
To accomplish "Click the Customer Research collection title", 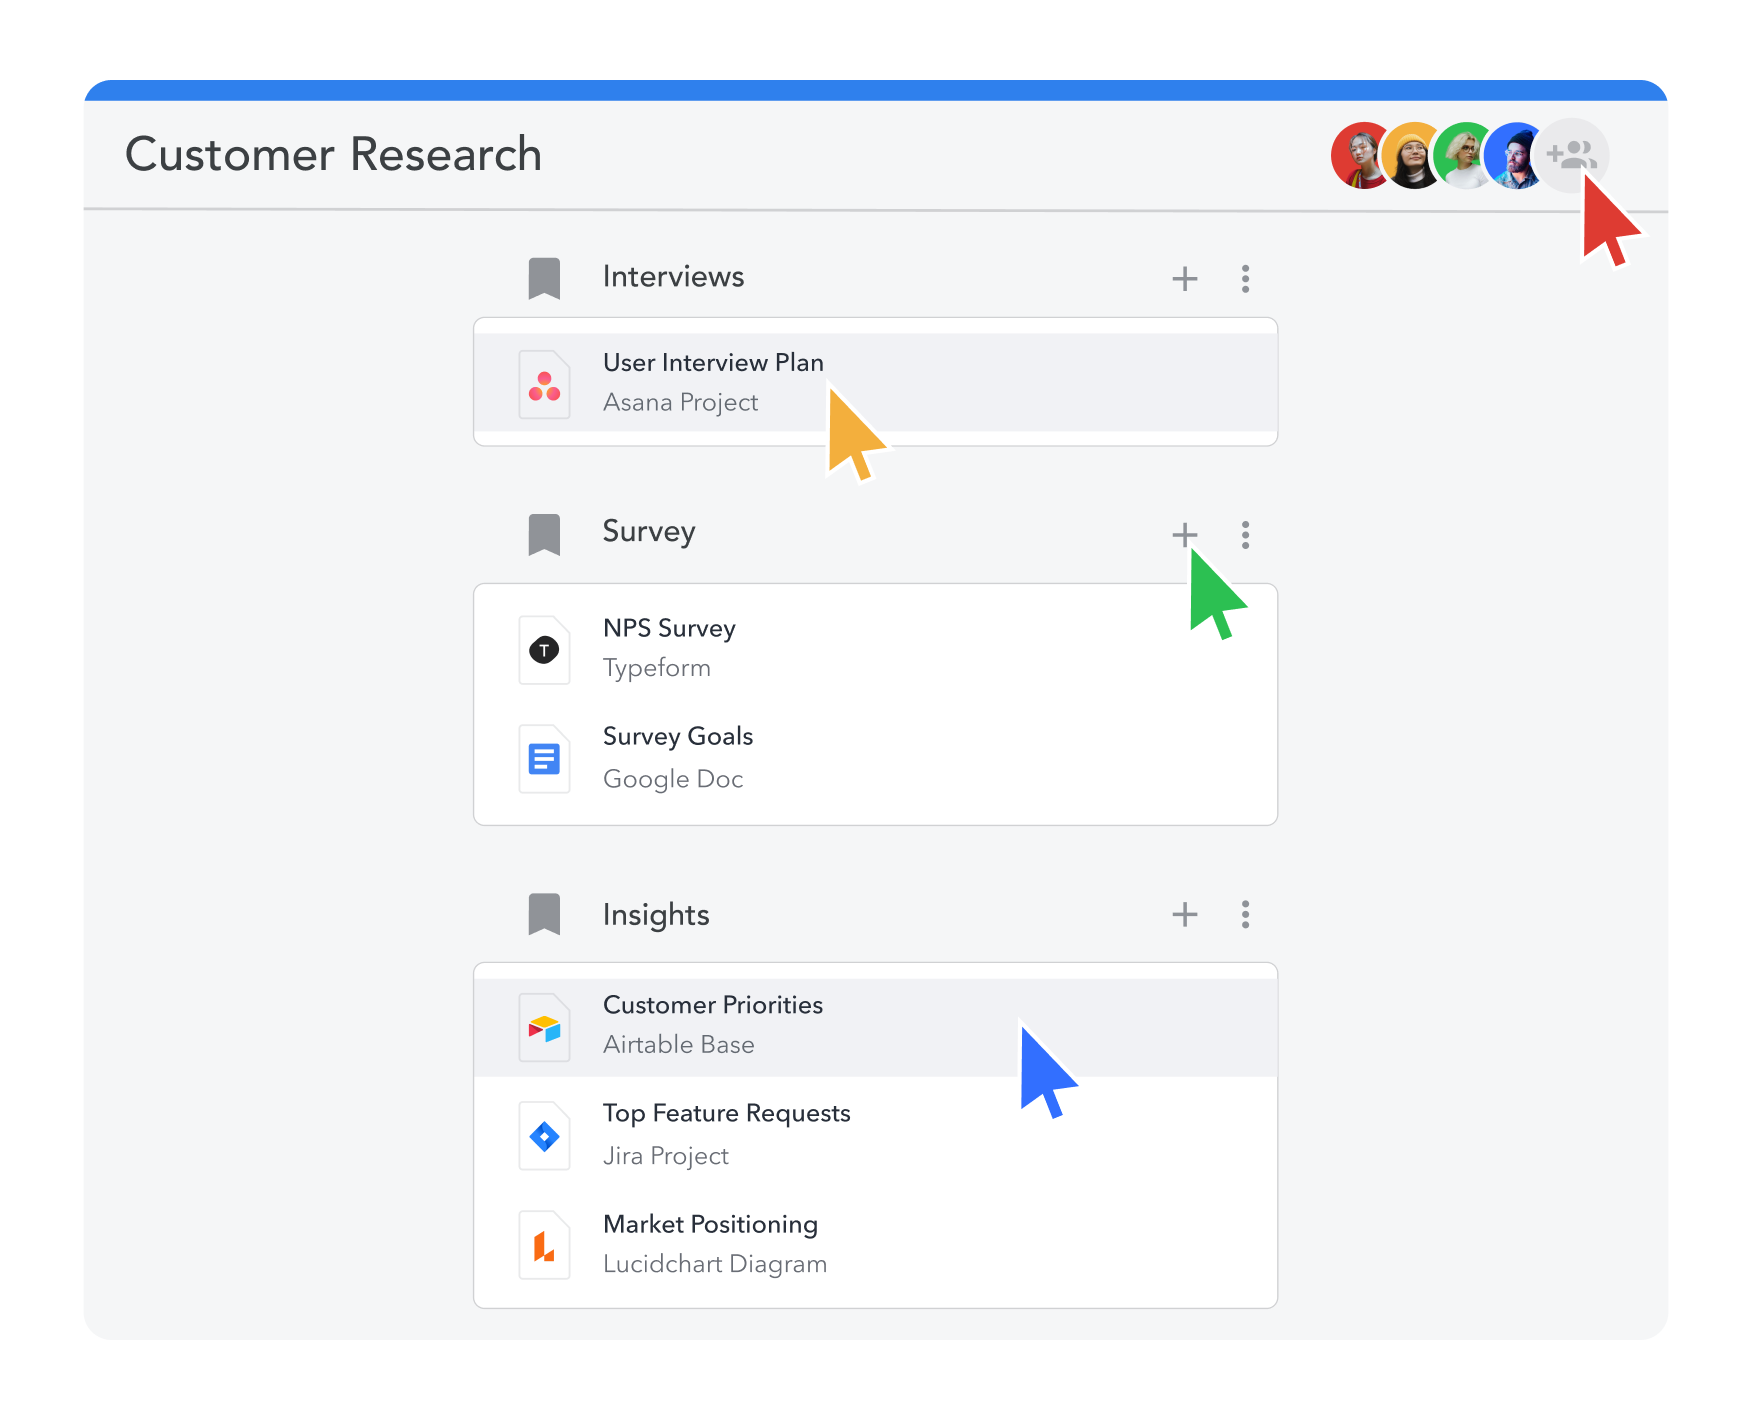I will (333, 155).
